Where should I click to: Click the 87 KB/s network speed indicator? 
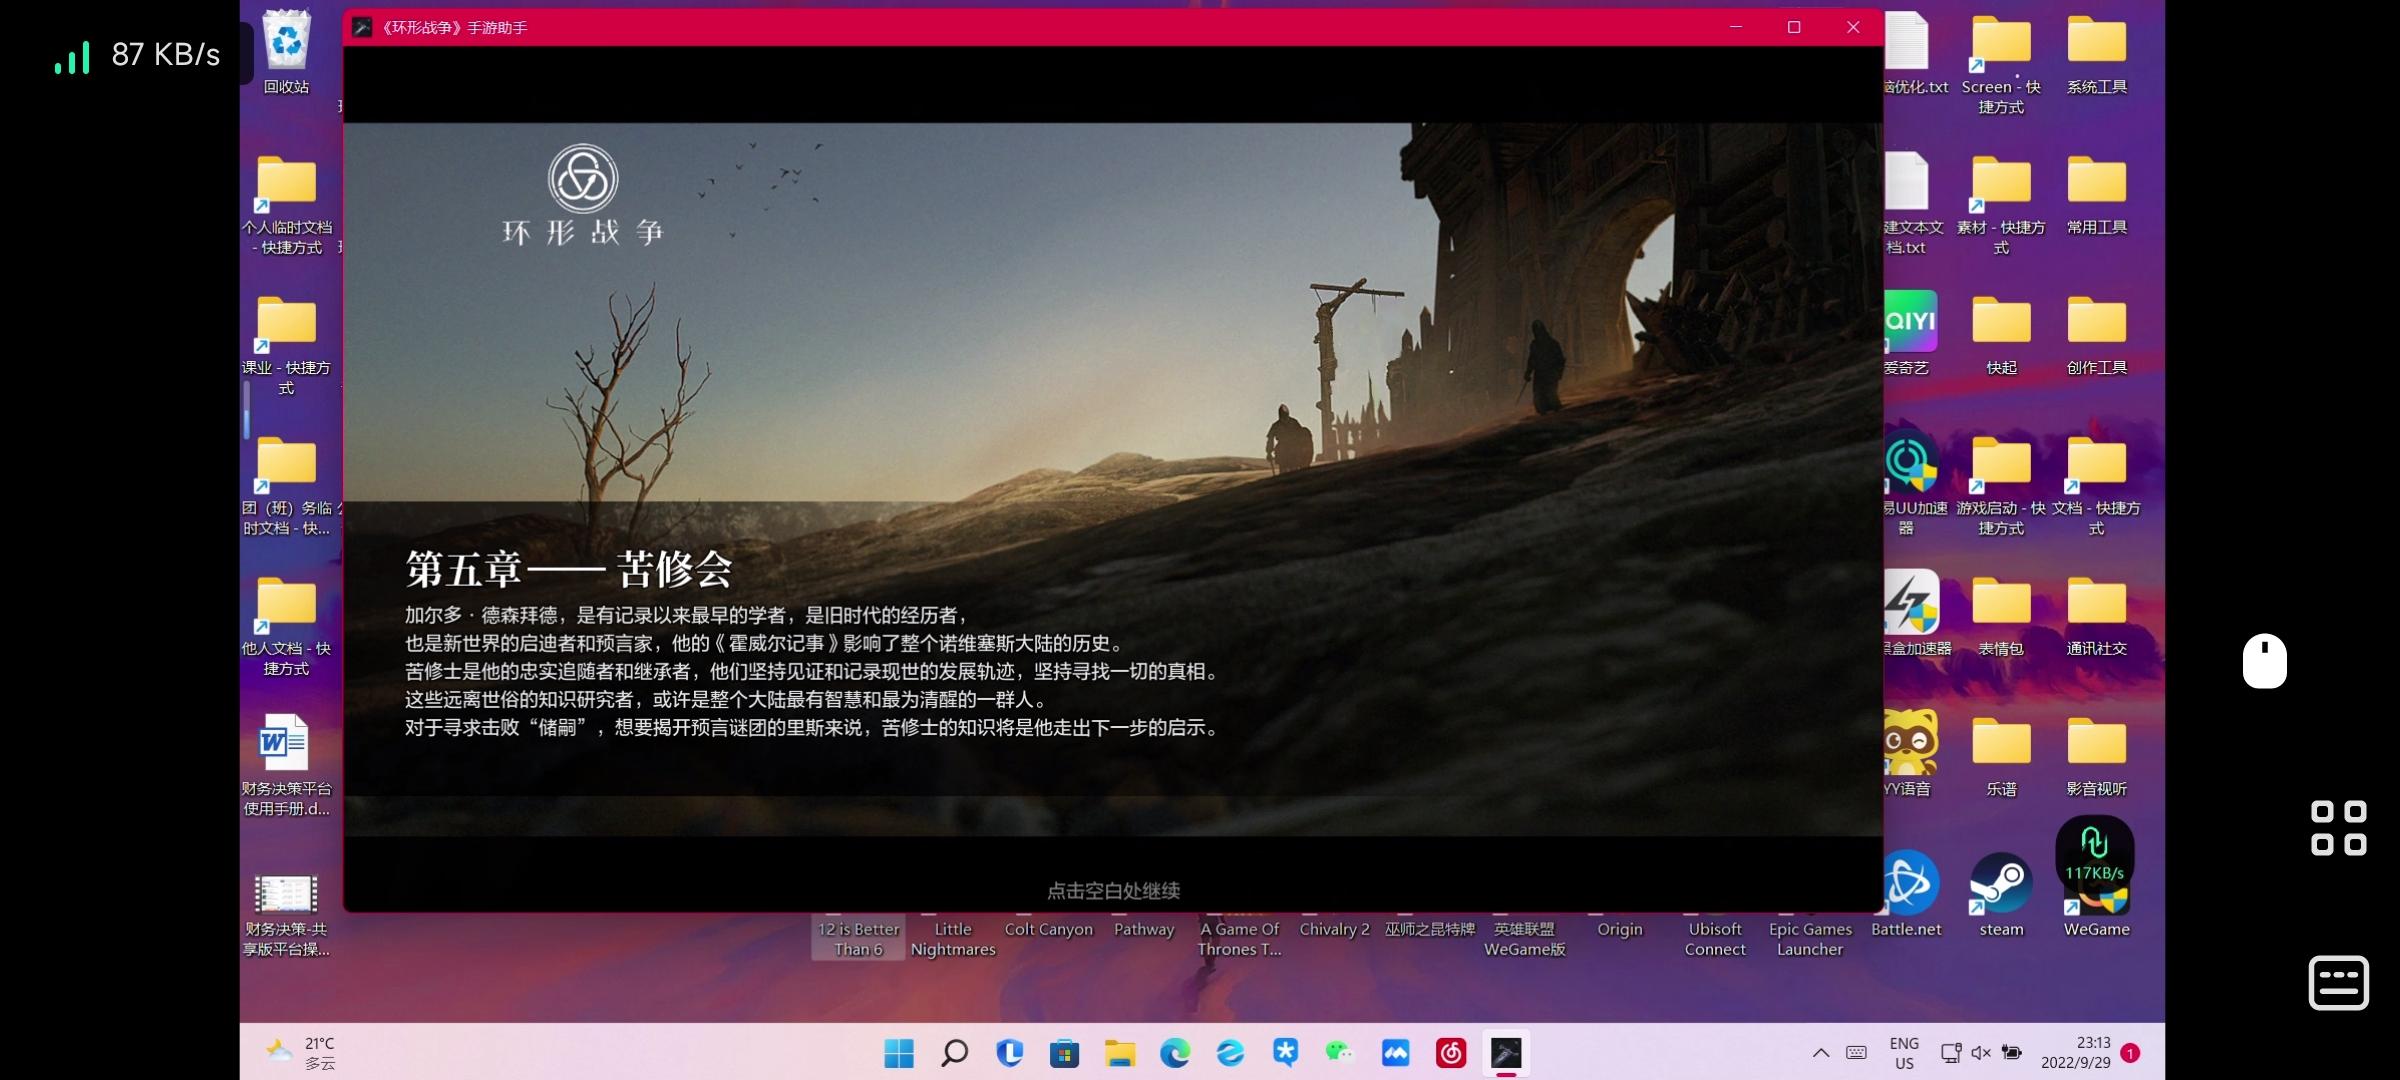(x=137, y=55)
